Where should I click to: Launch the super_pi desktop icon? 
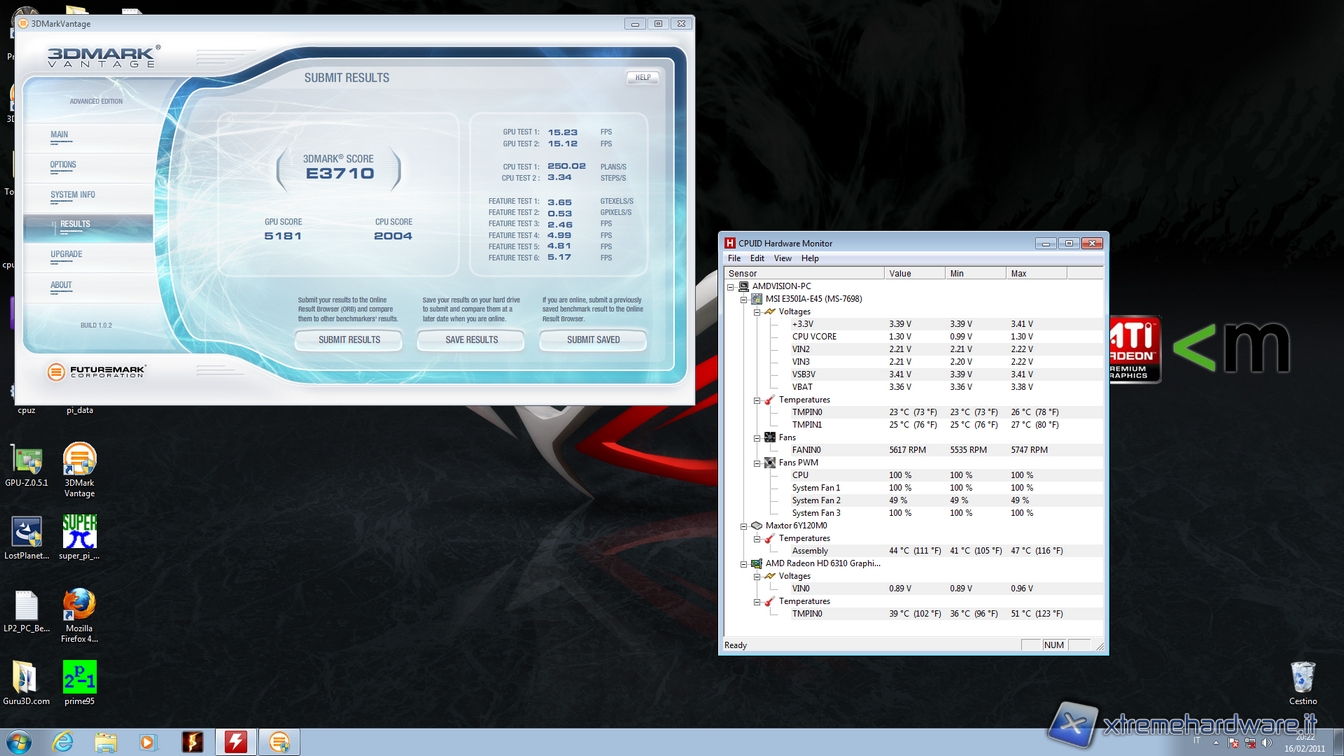(x=79, y=533)
